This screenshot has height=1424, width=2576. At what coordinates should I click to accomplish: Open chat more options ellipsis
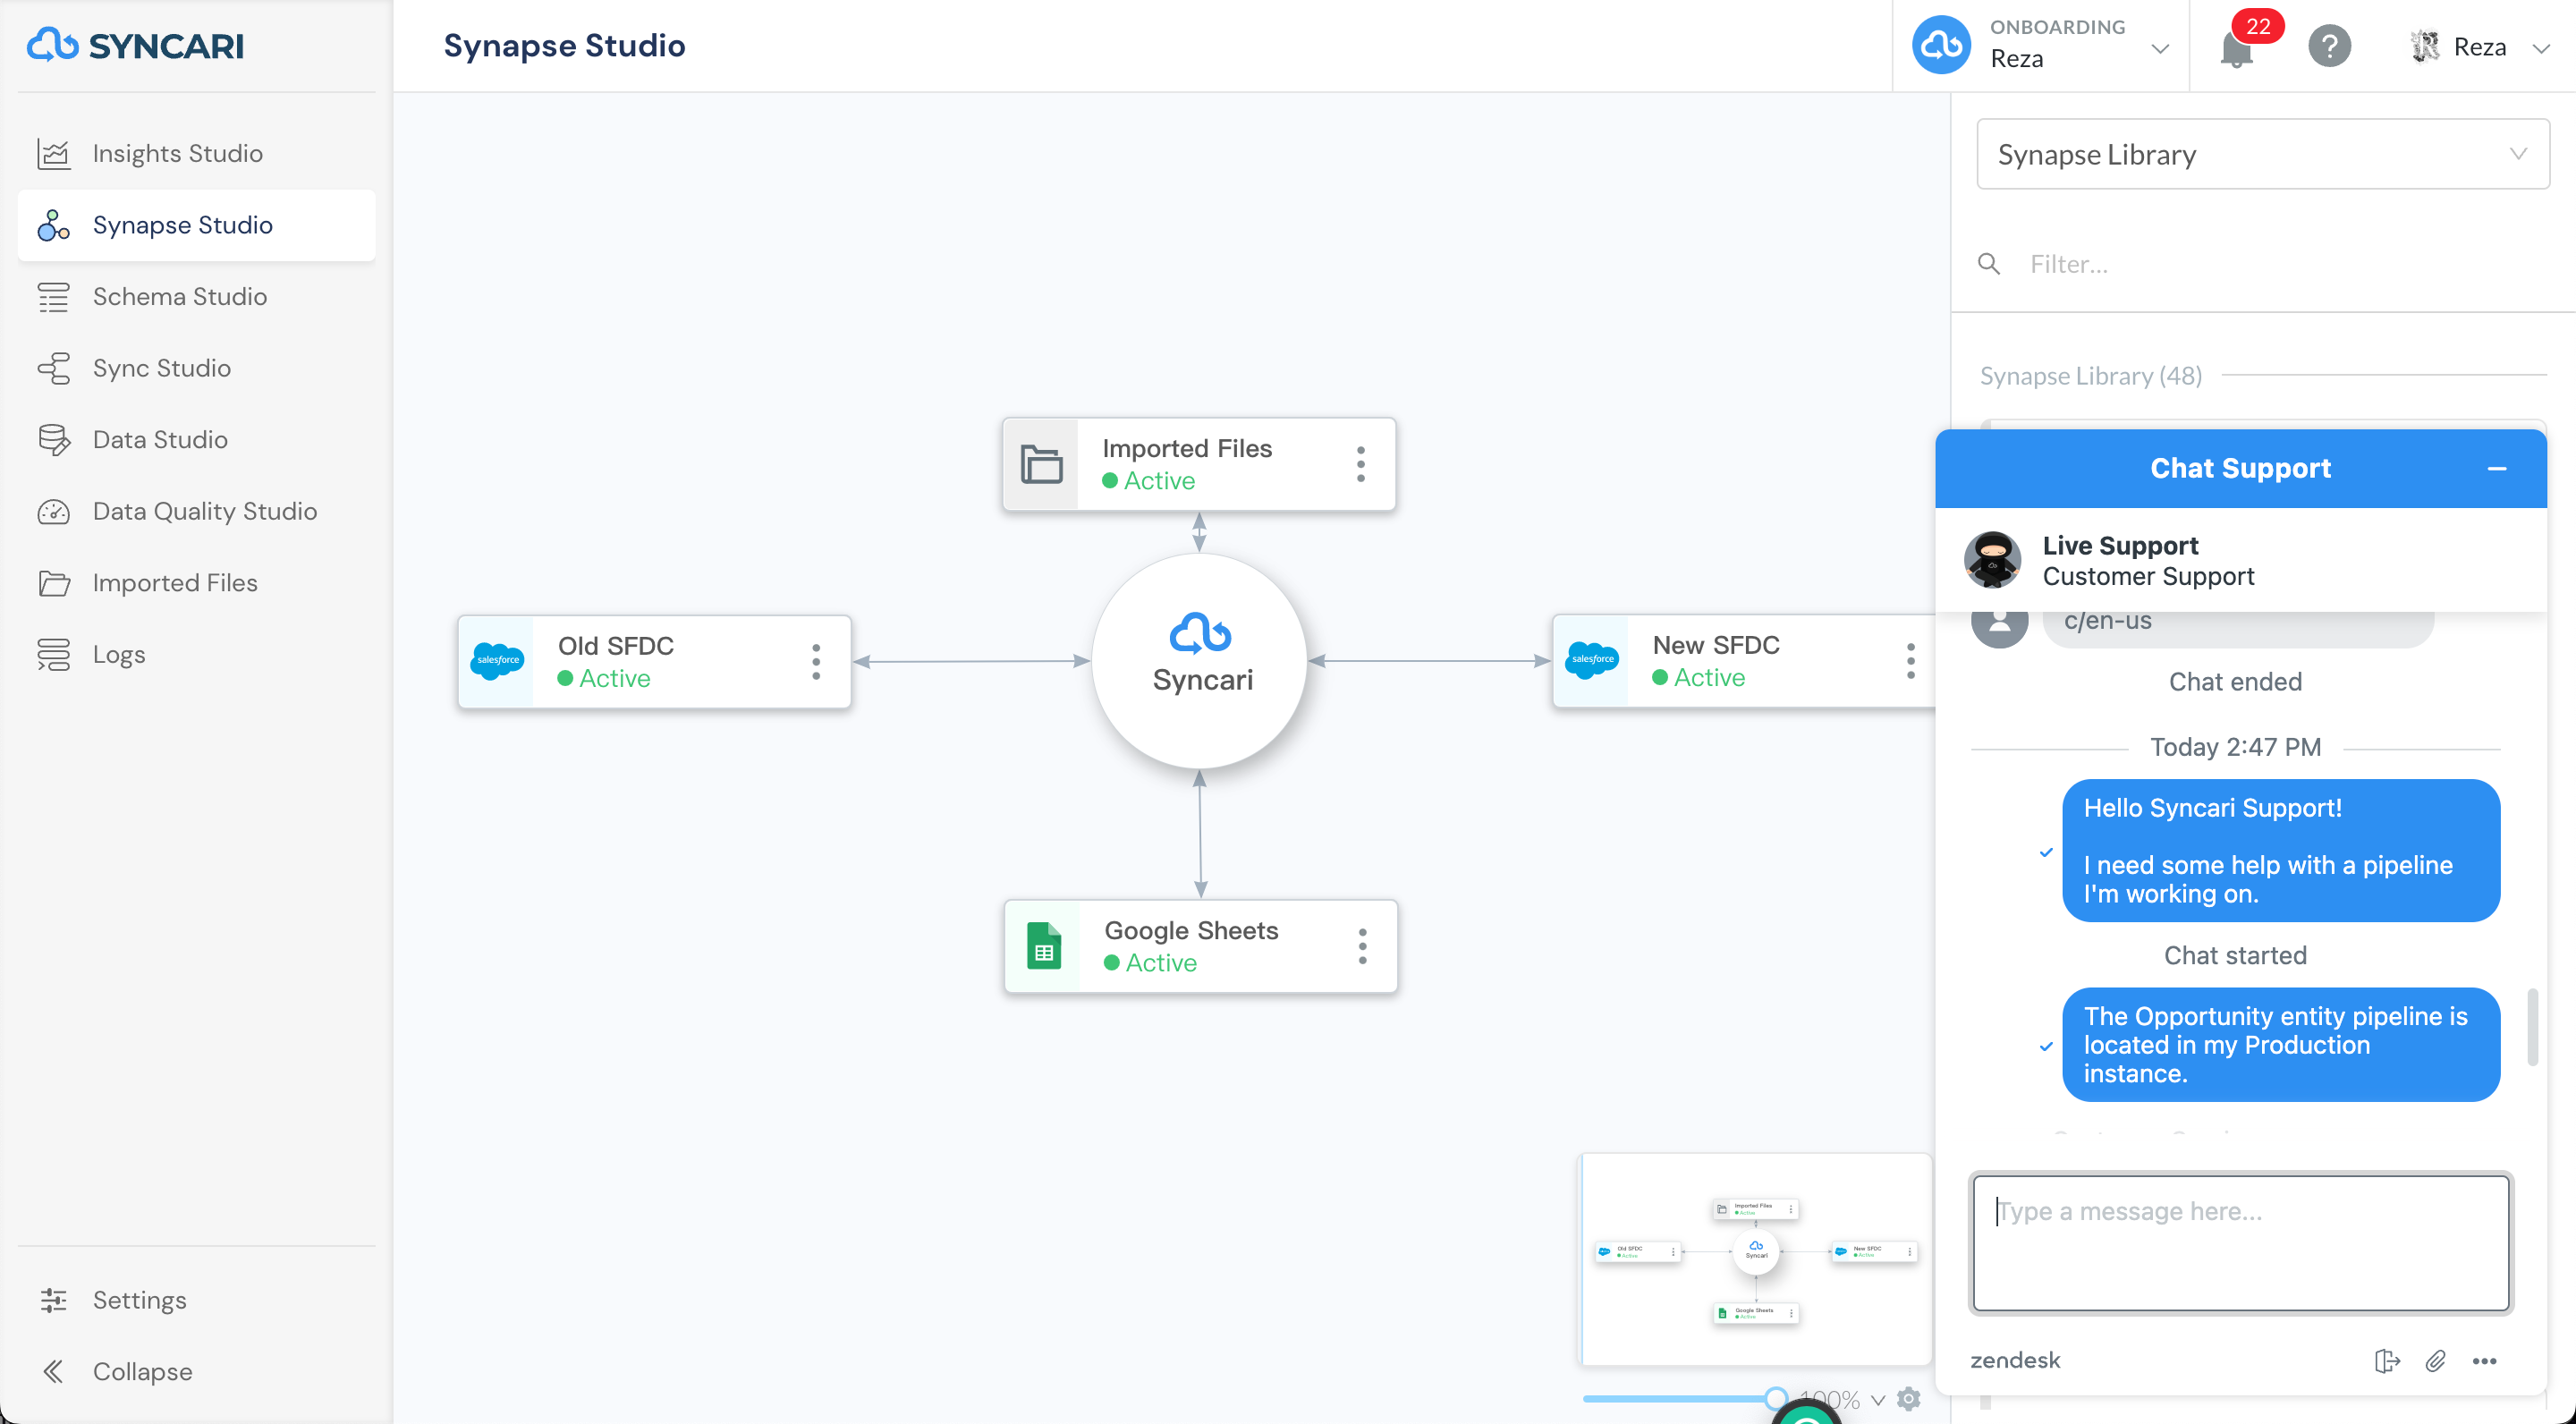2485,1360
